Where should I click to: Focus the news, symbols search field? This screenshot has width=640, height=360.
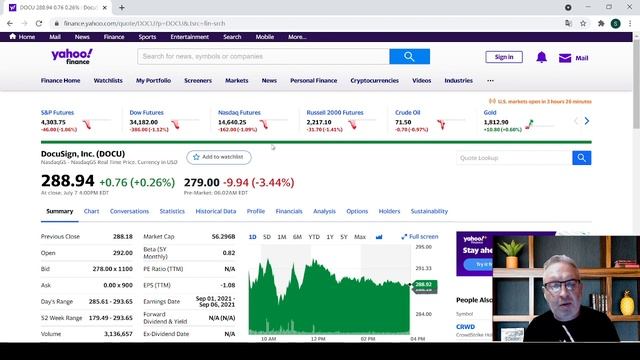coord(263,56)
